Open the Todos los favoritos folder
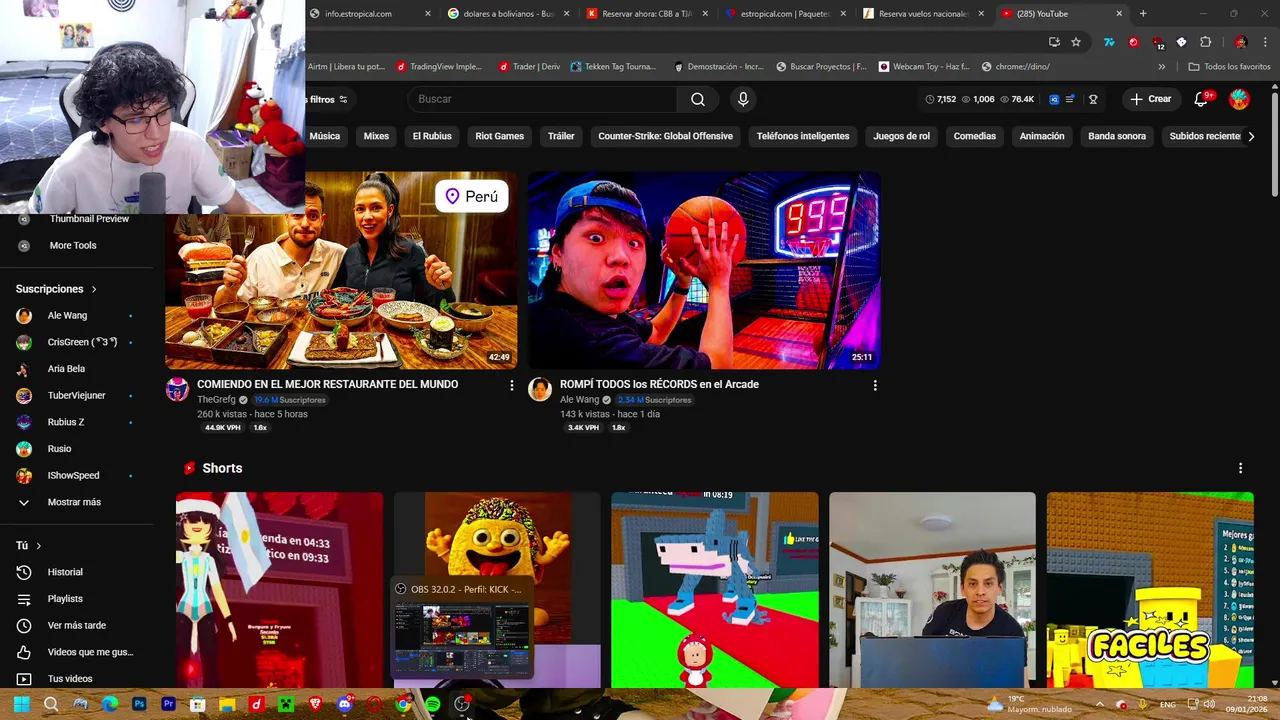The height and width of the screenshot is (720, 1280). (1229, 67)
